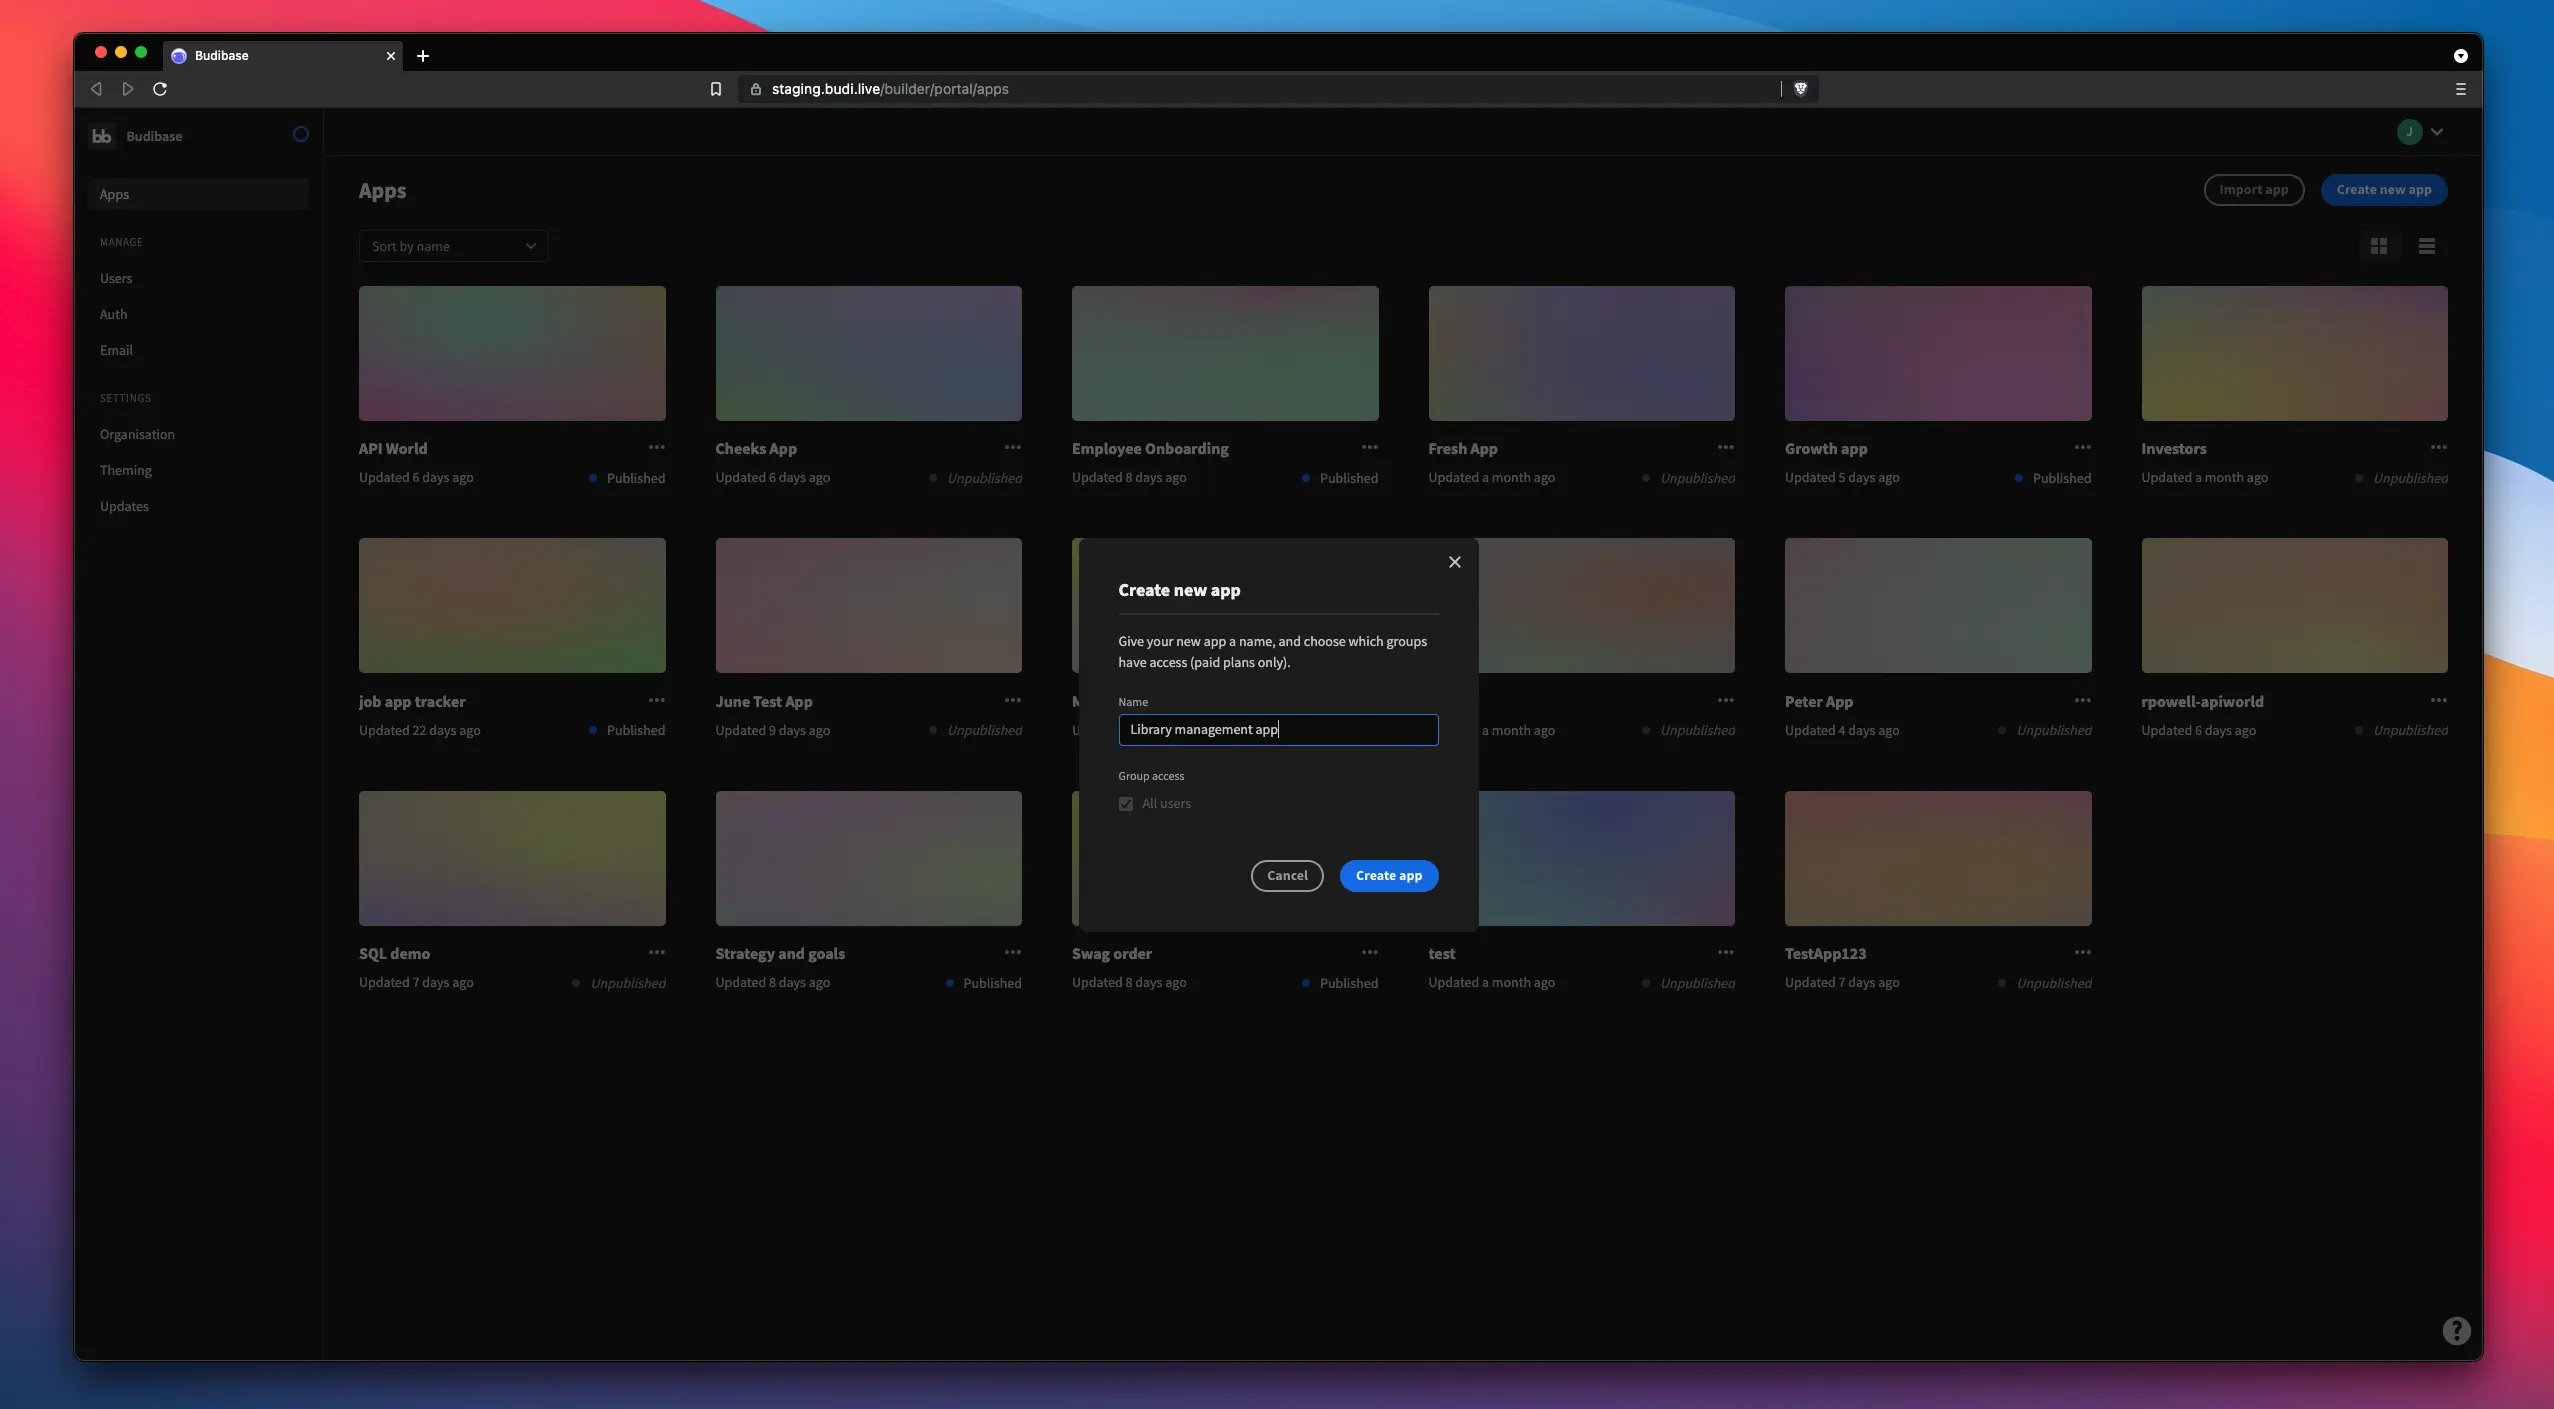Click the Create app button
The width and height of the screenshot is (2554, 1409).
(x=1389, y=875)
